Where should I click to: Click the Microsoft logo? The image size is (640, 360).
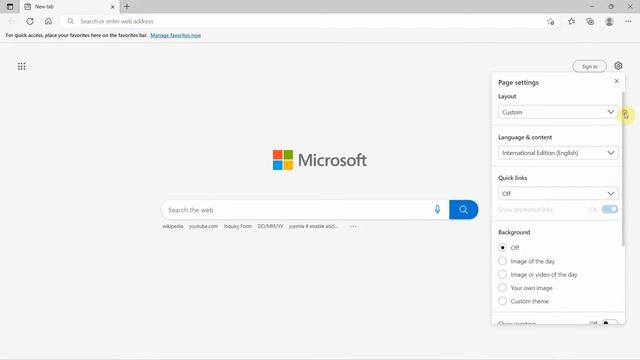320,160
